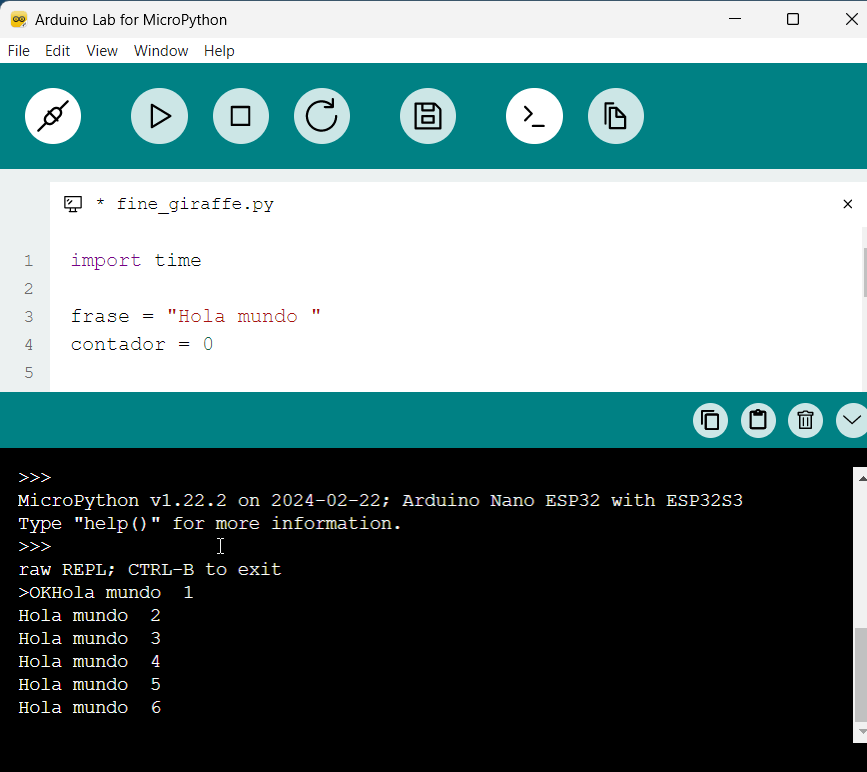Open the Edit menu
The width and height of the screenshot is (867, 772).
[58, 51]
